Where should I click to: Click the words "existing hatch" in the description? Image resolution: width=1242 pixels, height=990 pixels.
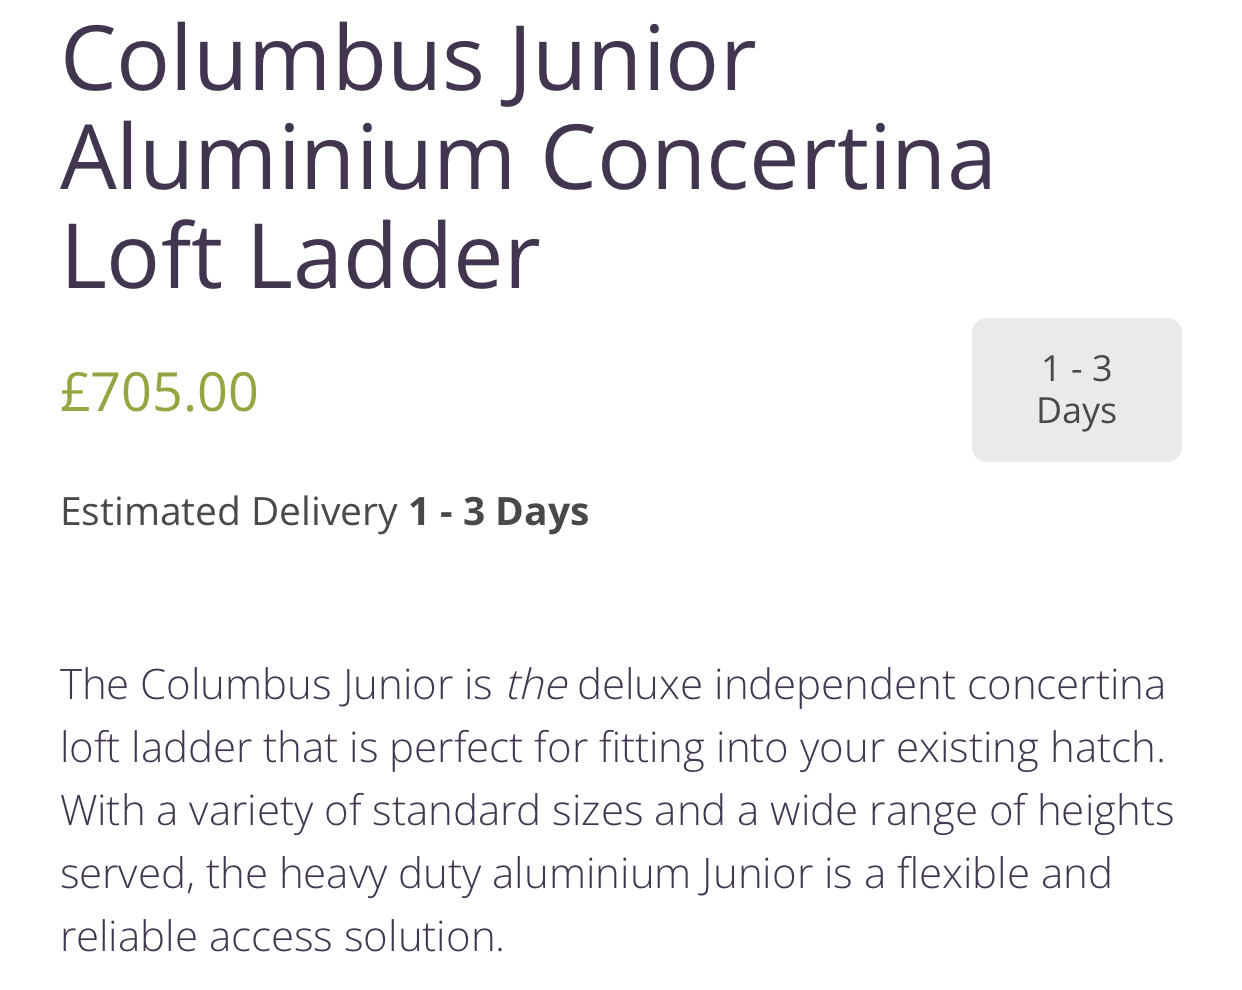tap(1031, 748)
